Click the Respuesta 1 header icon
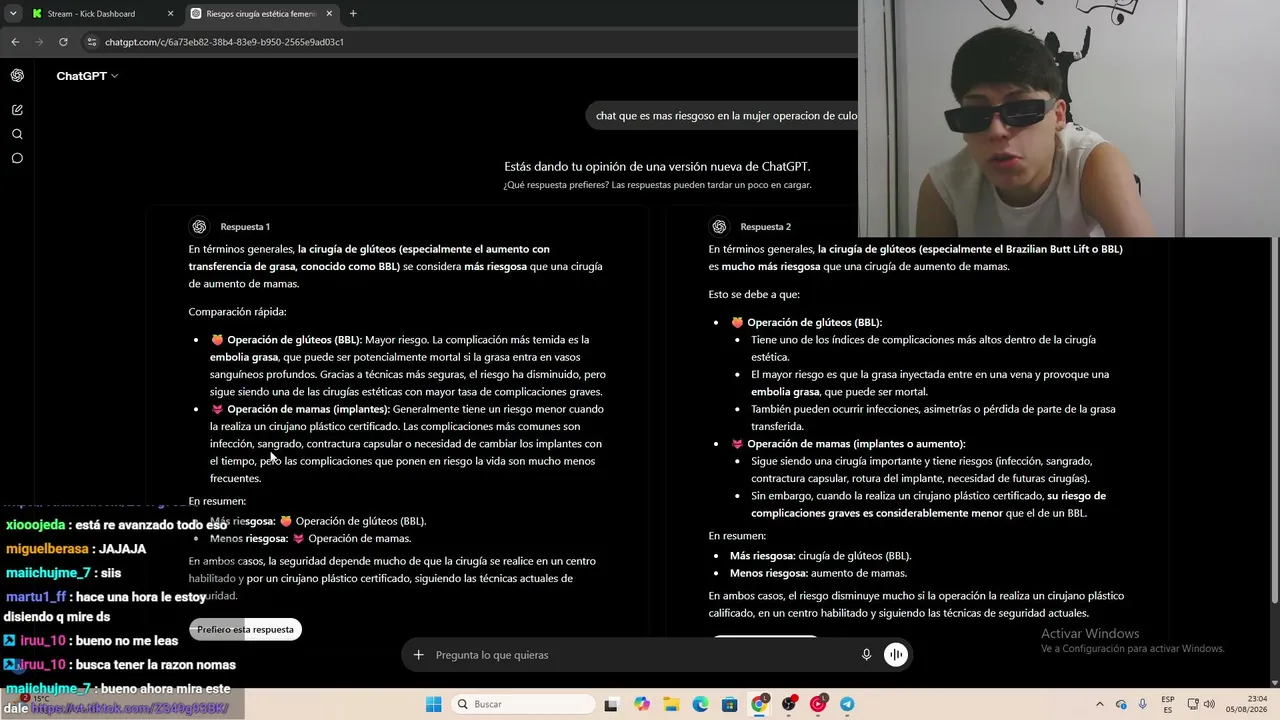 (199, 227)
